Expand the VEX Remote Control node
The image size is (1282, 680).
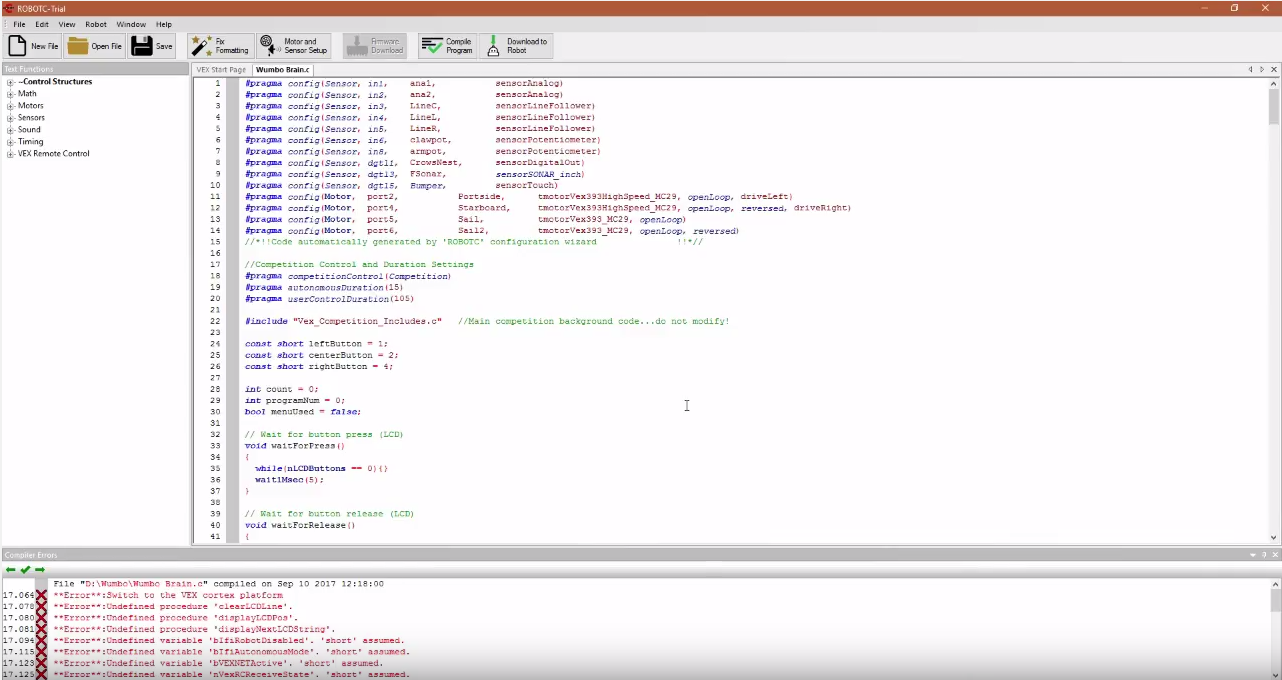(10, 154)
